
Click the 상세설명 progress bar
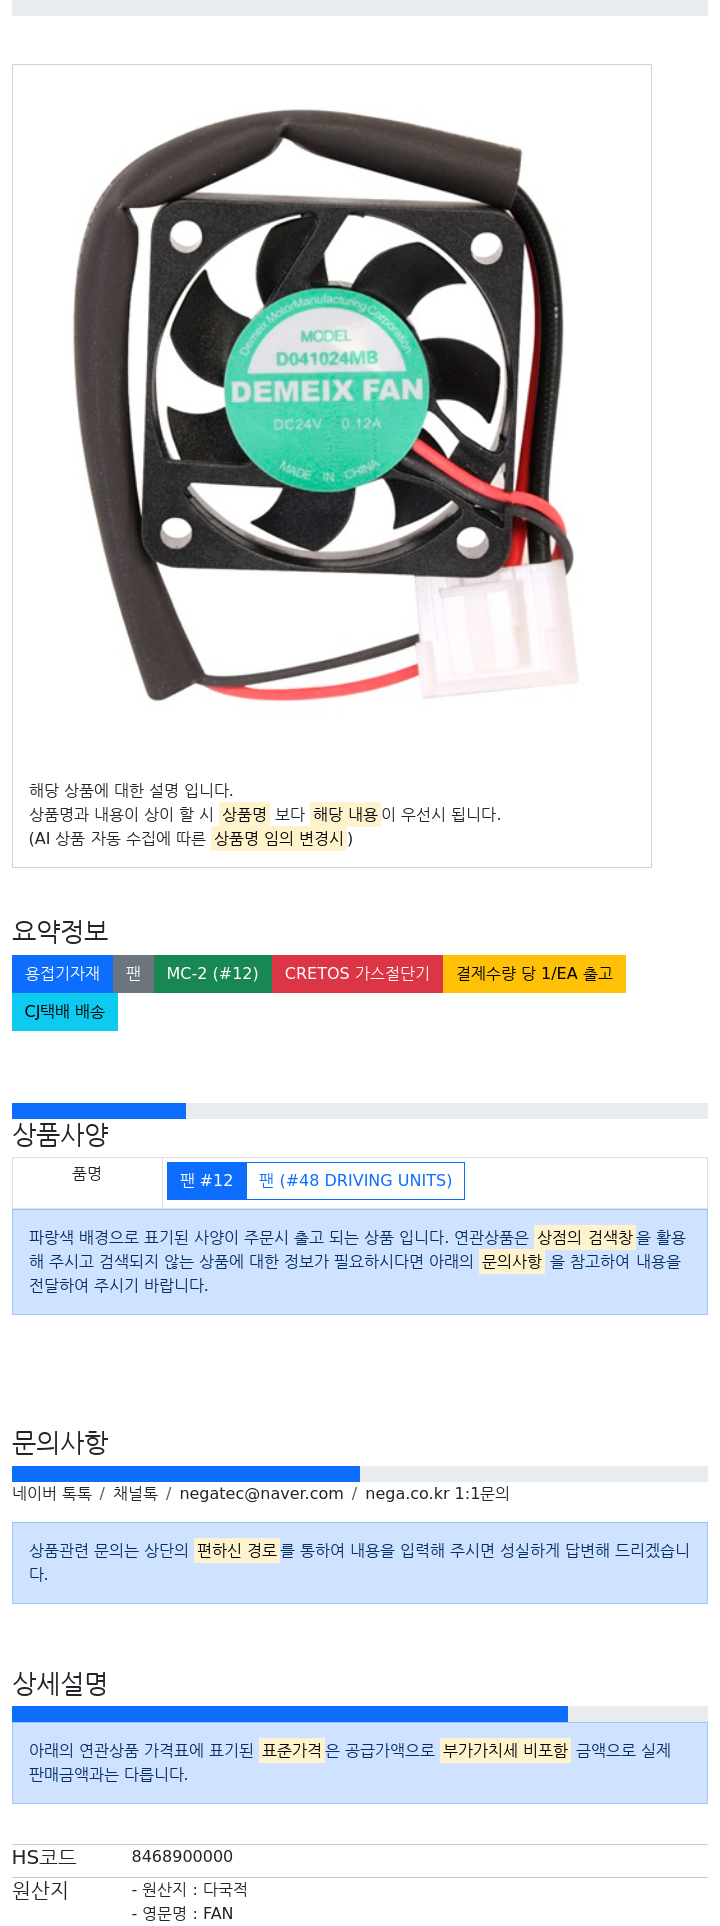tap(290, 1714)
